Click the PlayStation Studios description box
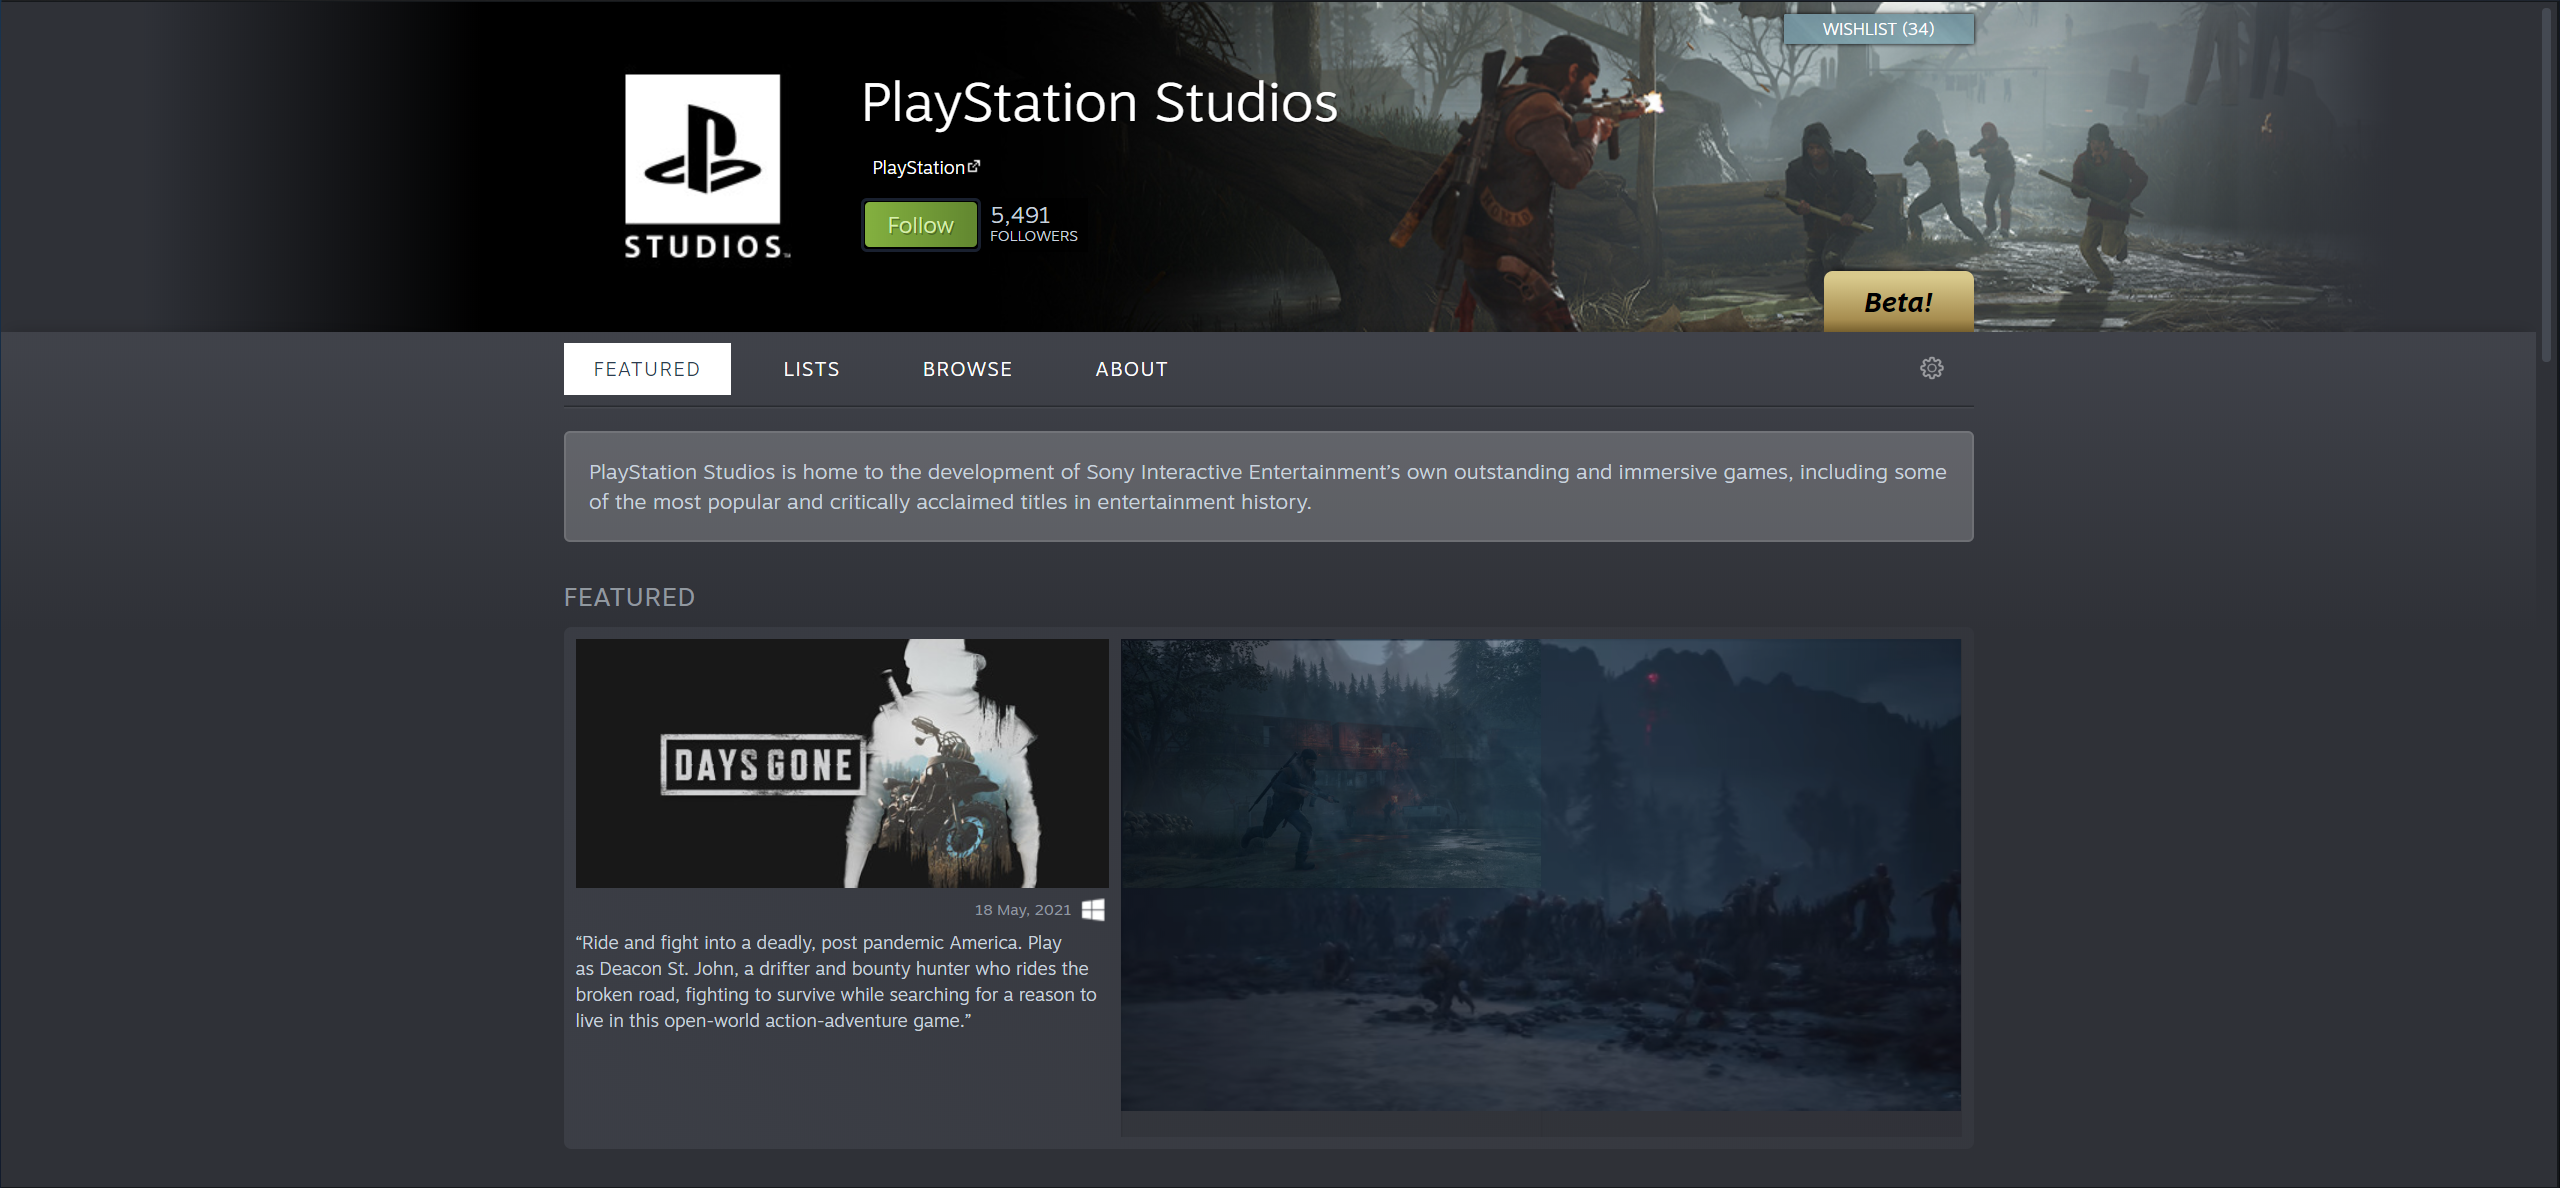Viewport: 2560px width, 1188px height. point(1268,486)
